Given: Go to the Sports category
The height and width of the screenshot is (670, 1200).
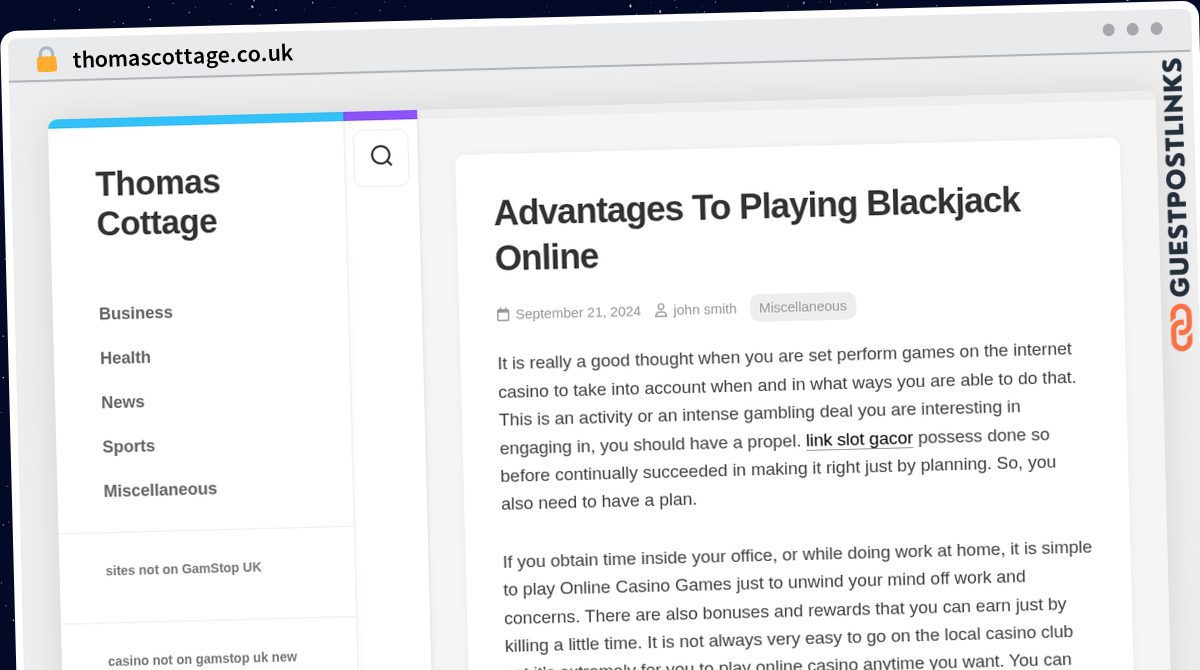Looking at the screenshot, I should click(129, 446).
